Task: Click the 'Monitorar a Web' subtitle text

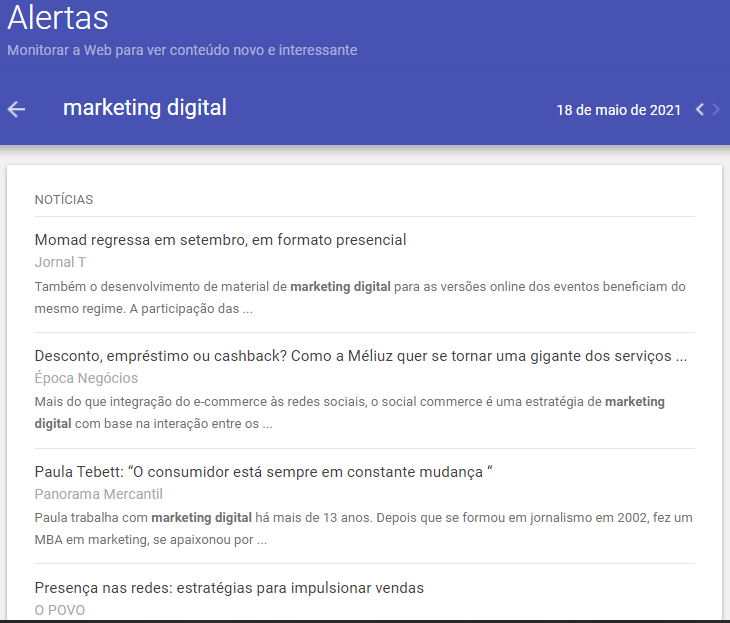Action: [x=182, y=50]
